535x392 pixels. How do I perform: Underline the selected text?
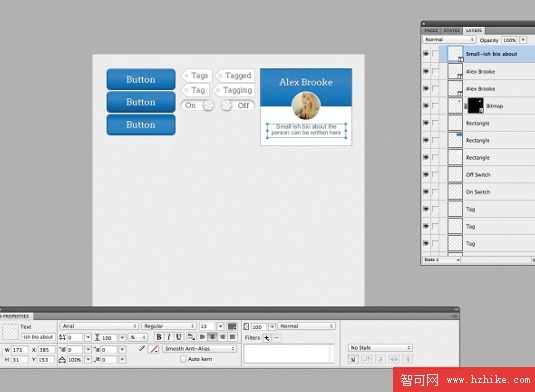pos(178,337)
